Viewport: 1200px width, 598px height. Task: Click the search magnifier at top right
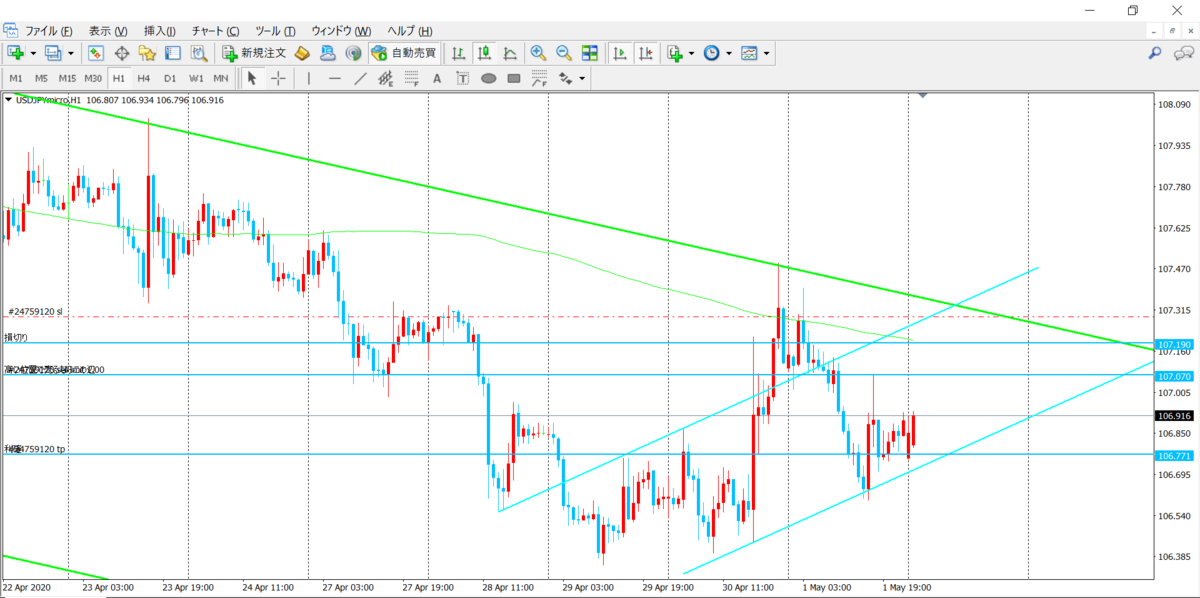pos(1154,53)
